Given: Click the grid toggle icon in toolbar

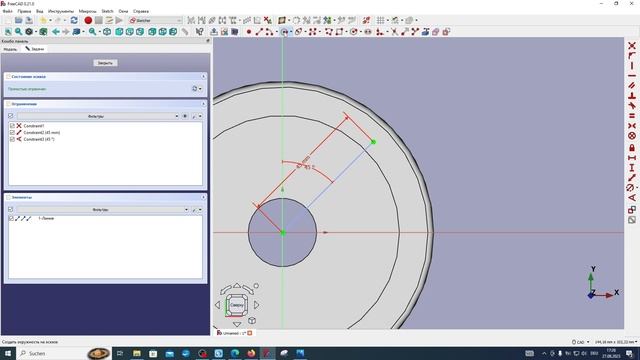Looking at the screenshot, I should click(380, 20).
